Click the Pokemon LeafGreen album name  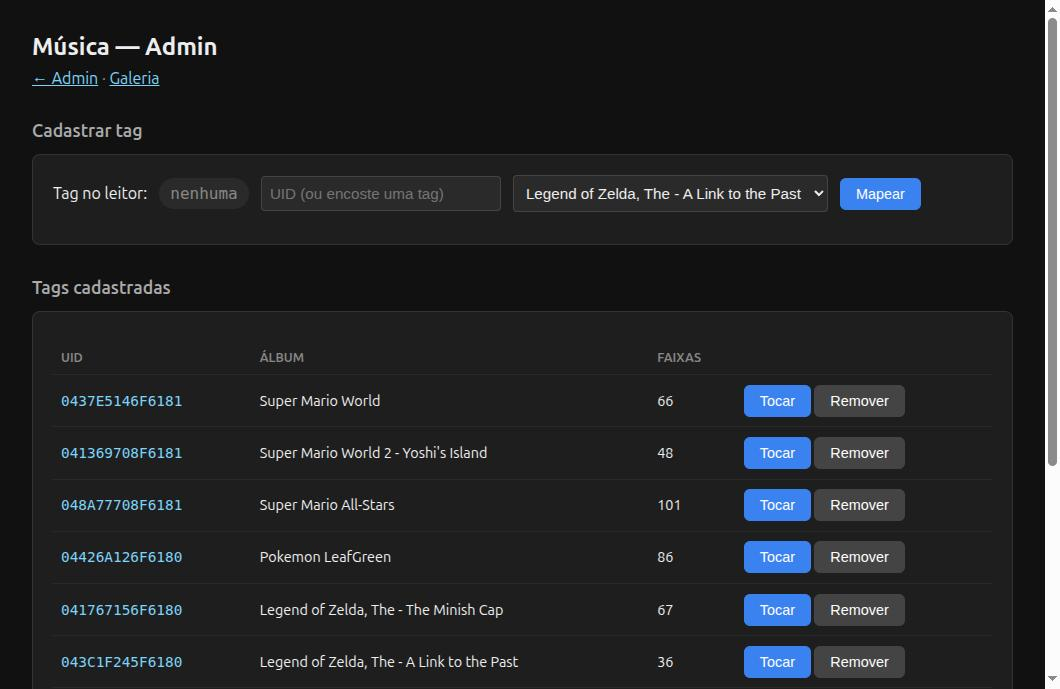[325, 557]
